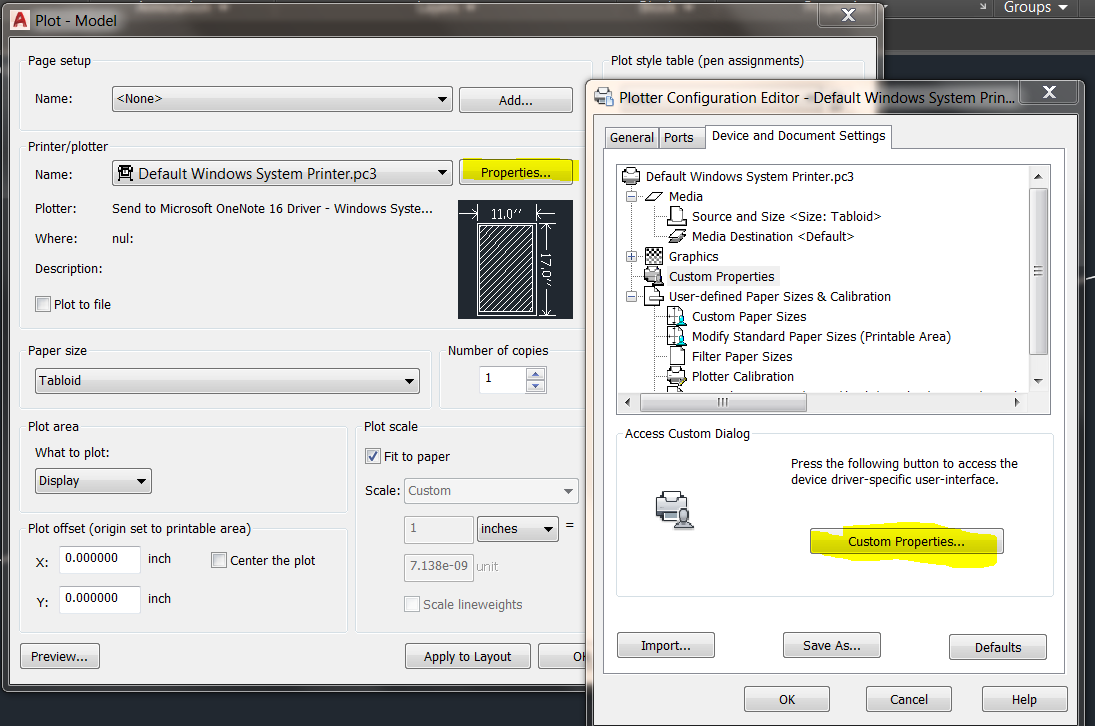Click the tree scroll down arrow

pyautogui.click(x=1038, y=381)
